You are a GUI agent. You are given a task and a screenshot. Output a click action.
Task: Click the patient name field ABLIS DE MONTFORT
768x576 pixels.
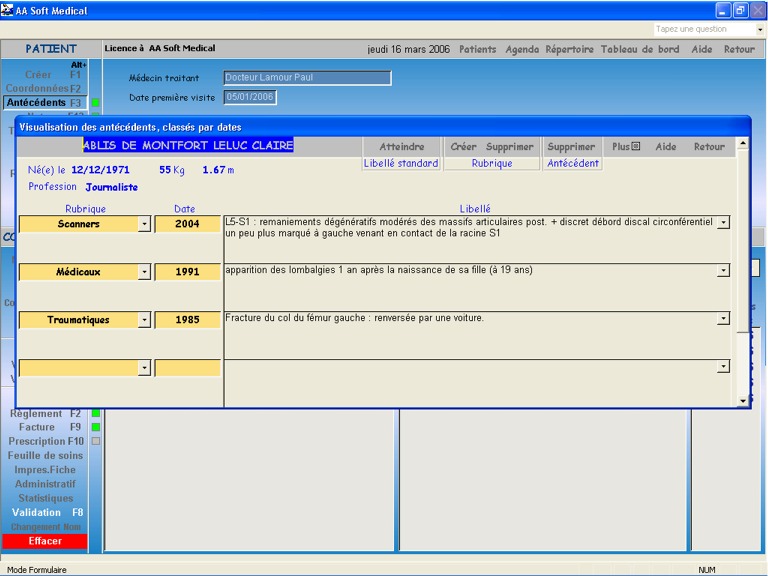(188, 145)
